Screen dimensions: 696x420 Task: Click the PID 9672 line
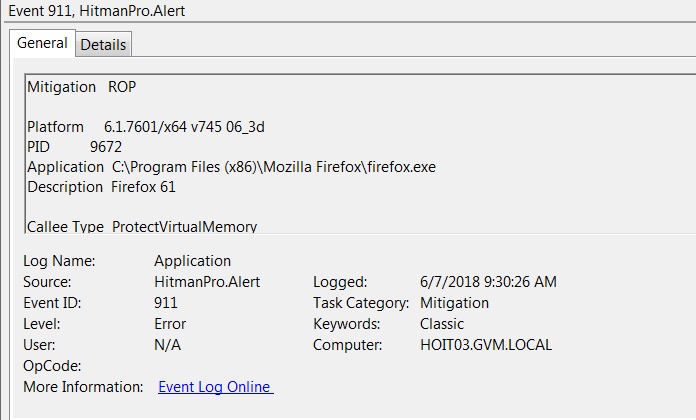75,147
